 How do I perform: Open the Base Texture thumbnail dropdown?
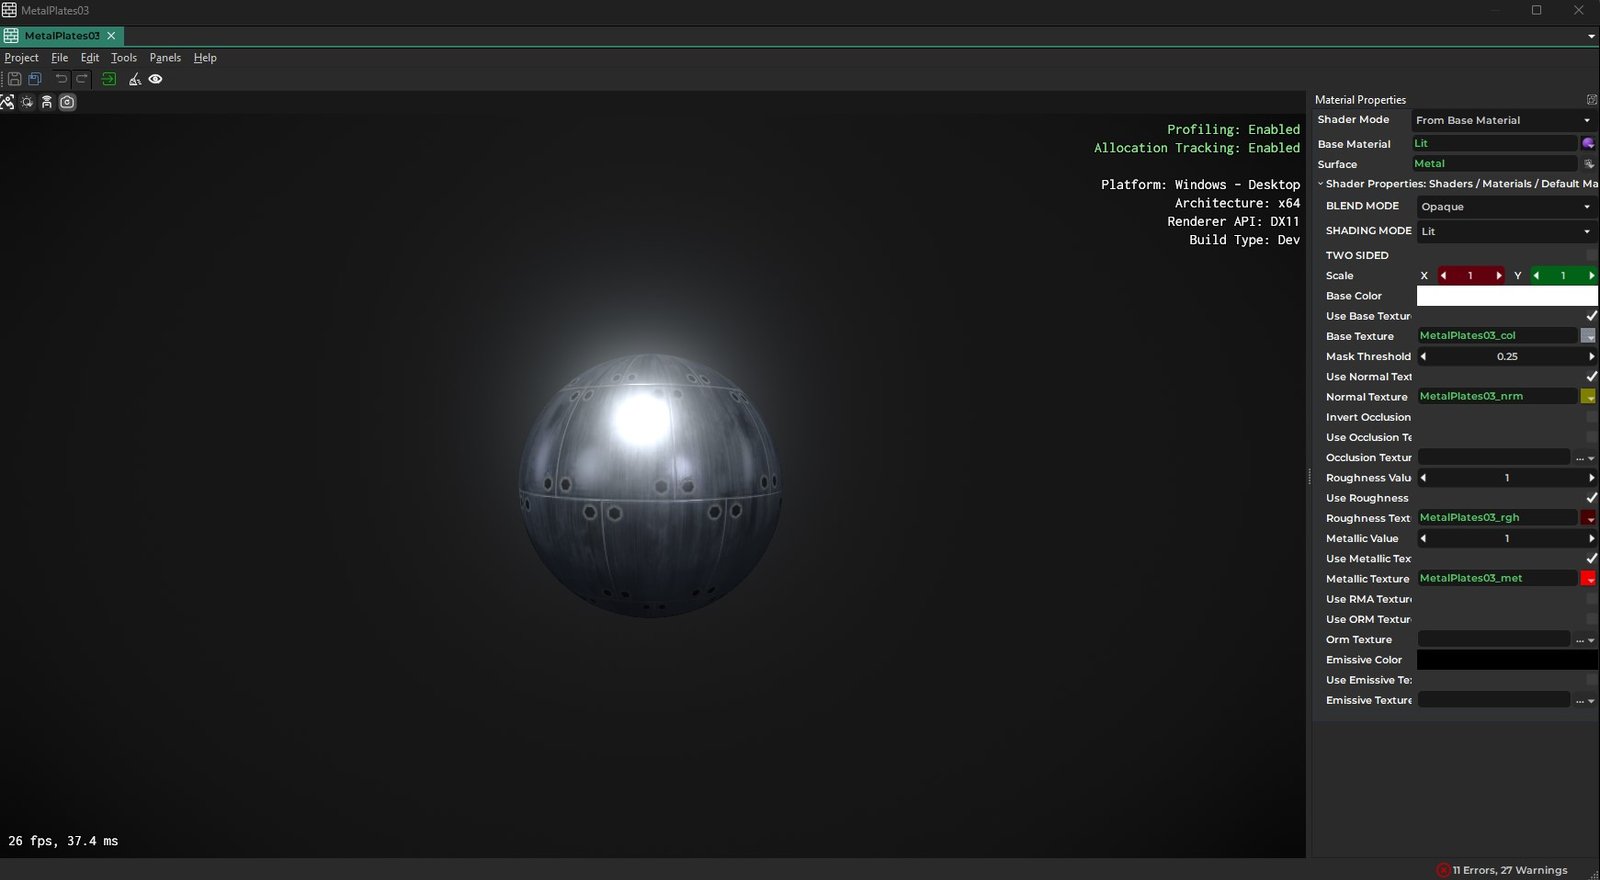(x=1588, y=336)
